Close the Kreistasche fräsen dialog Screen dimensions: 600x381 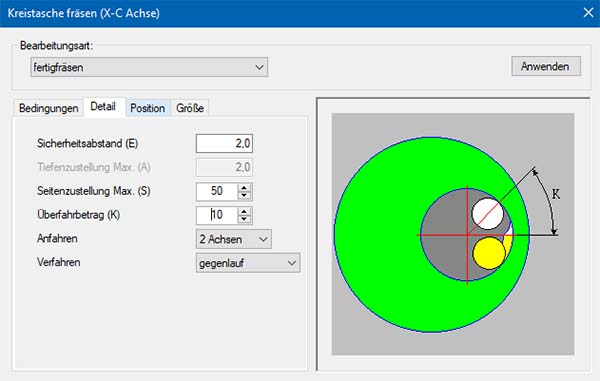[589, 13]
